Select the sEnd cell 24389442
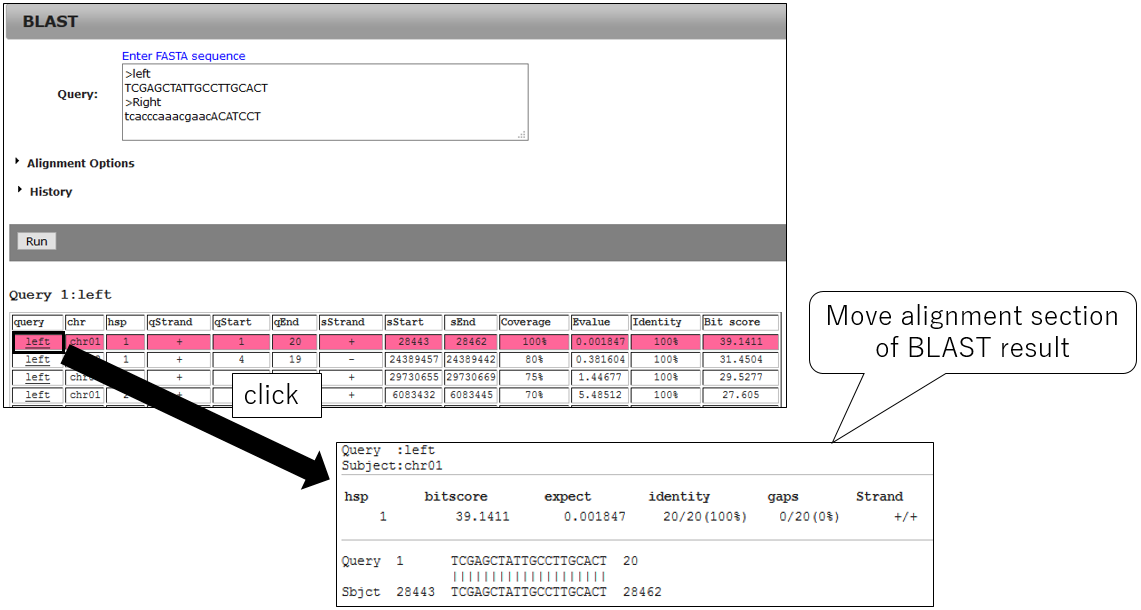This screenshot has width=1141, height=610. pos(471,360)
